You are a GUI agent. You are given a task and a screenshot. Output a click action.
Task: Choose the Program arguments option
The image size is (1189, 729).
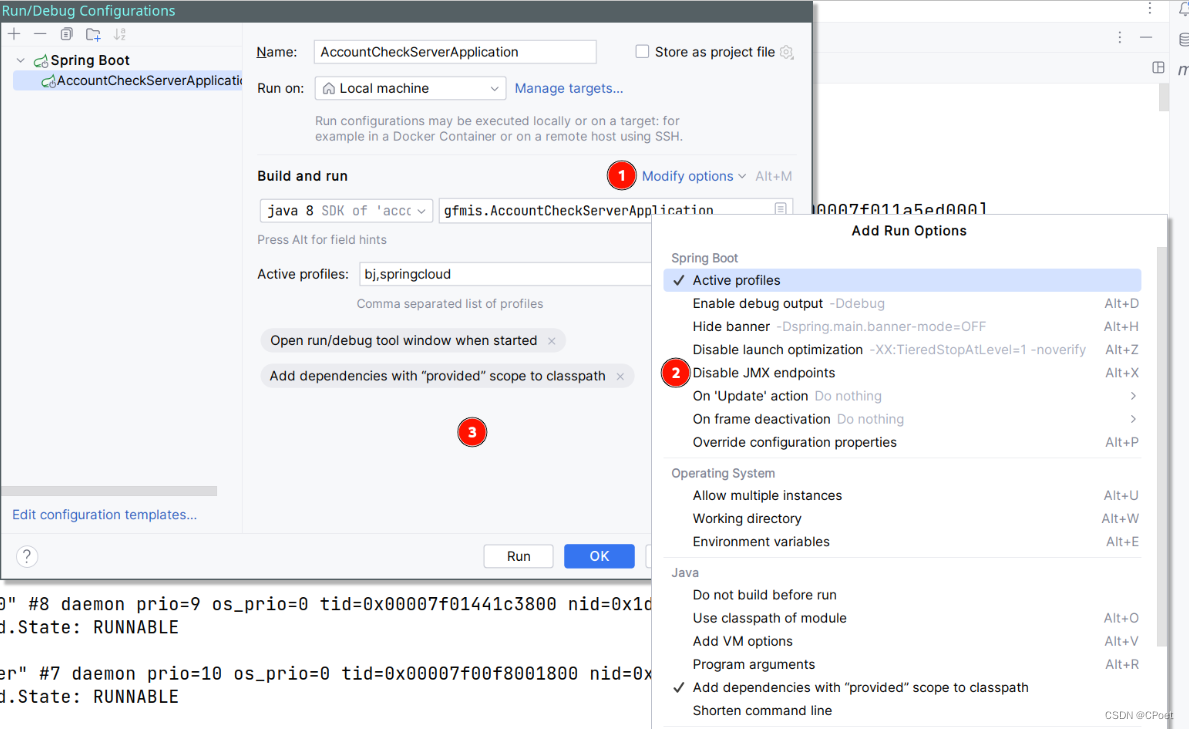(902, 665)
